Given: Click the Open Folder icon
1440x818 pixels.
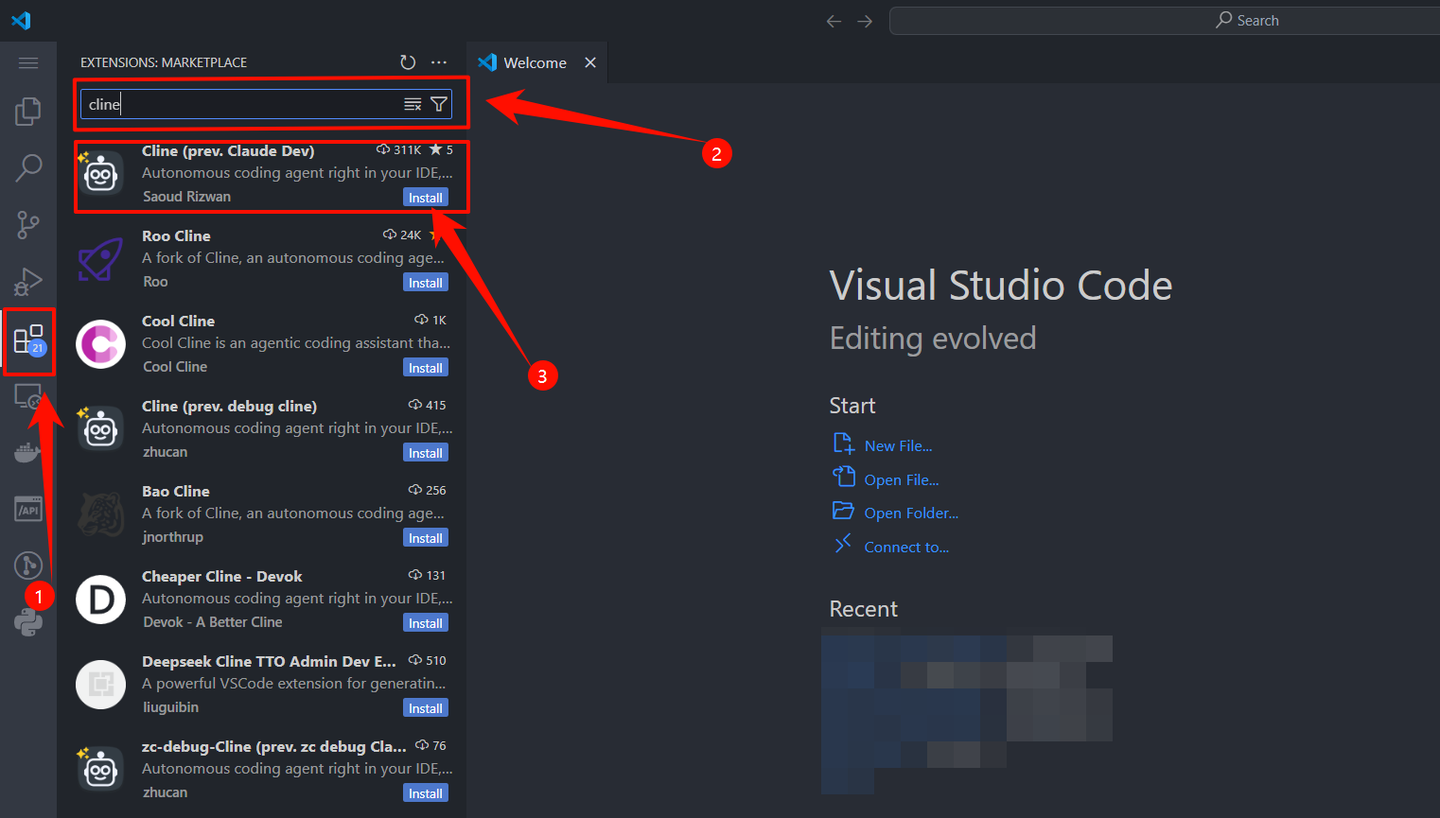Looking at the screenshot, I should 843,511.
